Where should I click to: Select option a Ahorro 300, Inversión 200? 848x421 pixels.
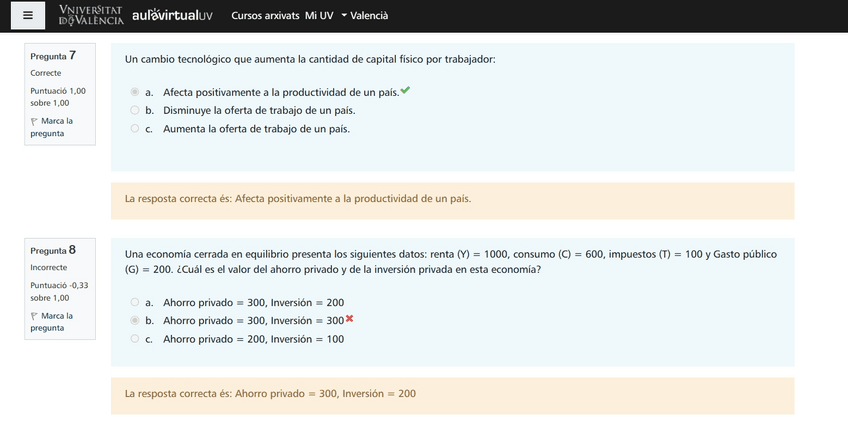tap(135, 302)
